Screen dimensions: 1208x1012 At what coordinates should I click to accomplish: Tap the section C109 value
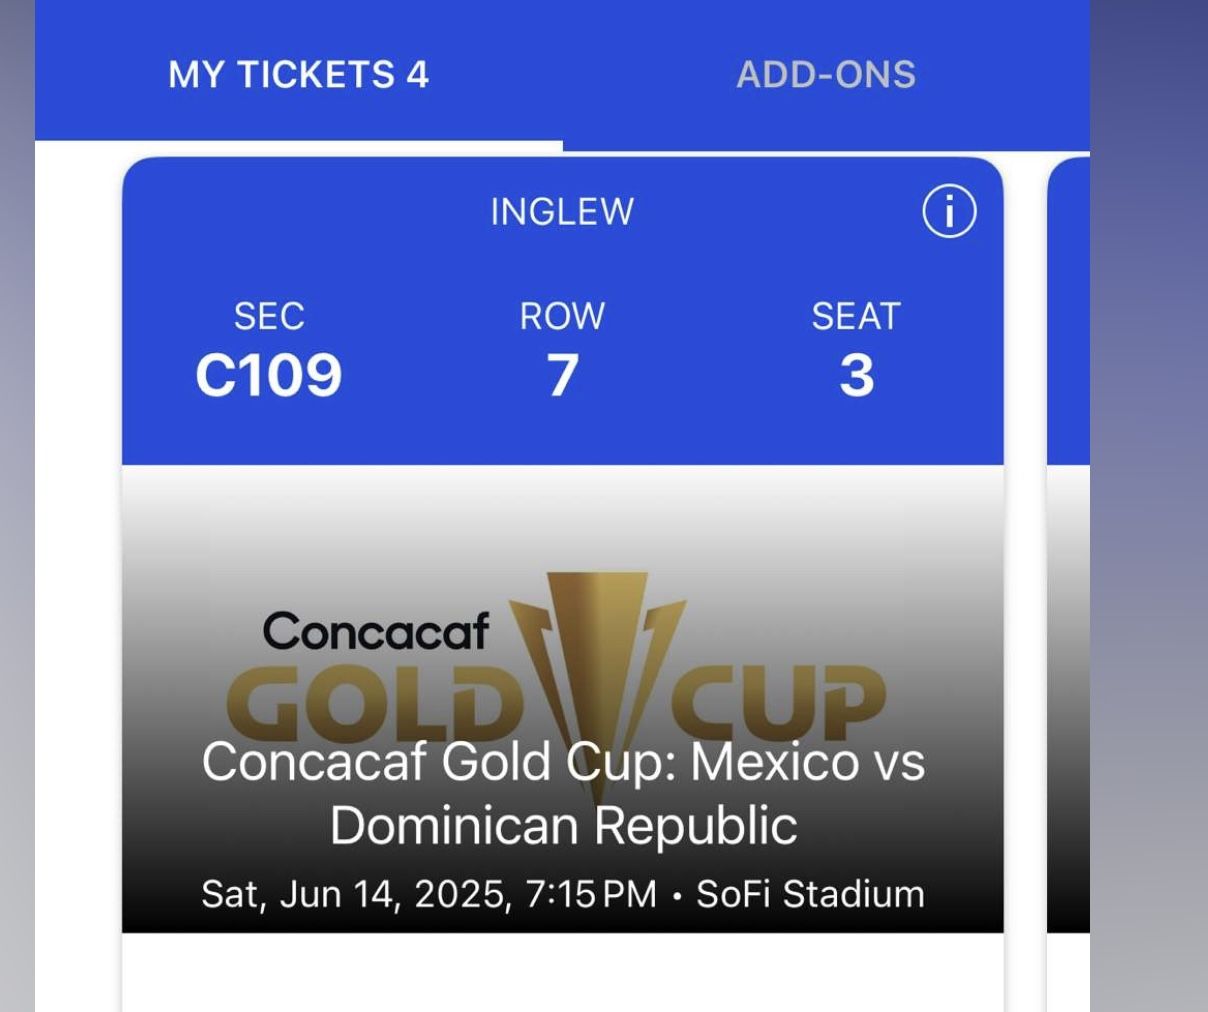coord(268,375)
